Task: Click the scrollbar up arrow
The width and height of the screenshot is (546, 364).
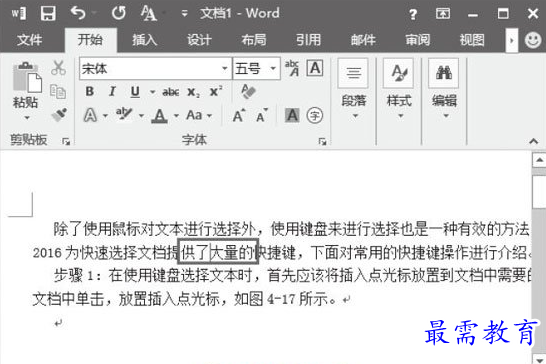Action: coord(539,160)
